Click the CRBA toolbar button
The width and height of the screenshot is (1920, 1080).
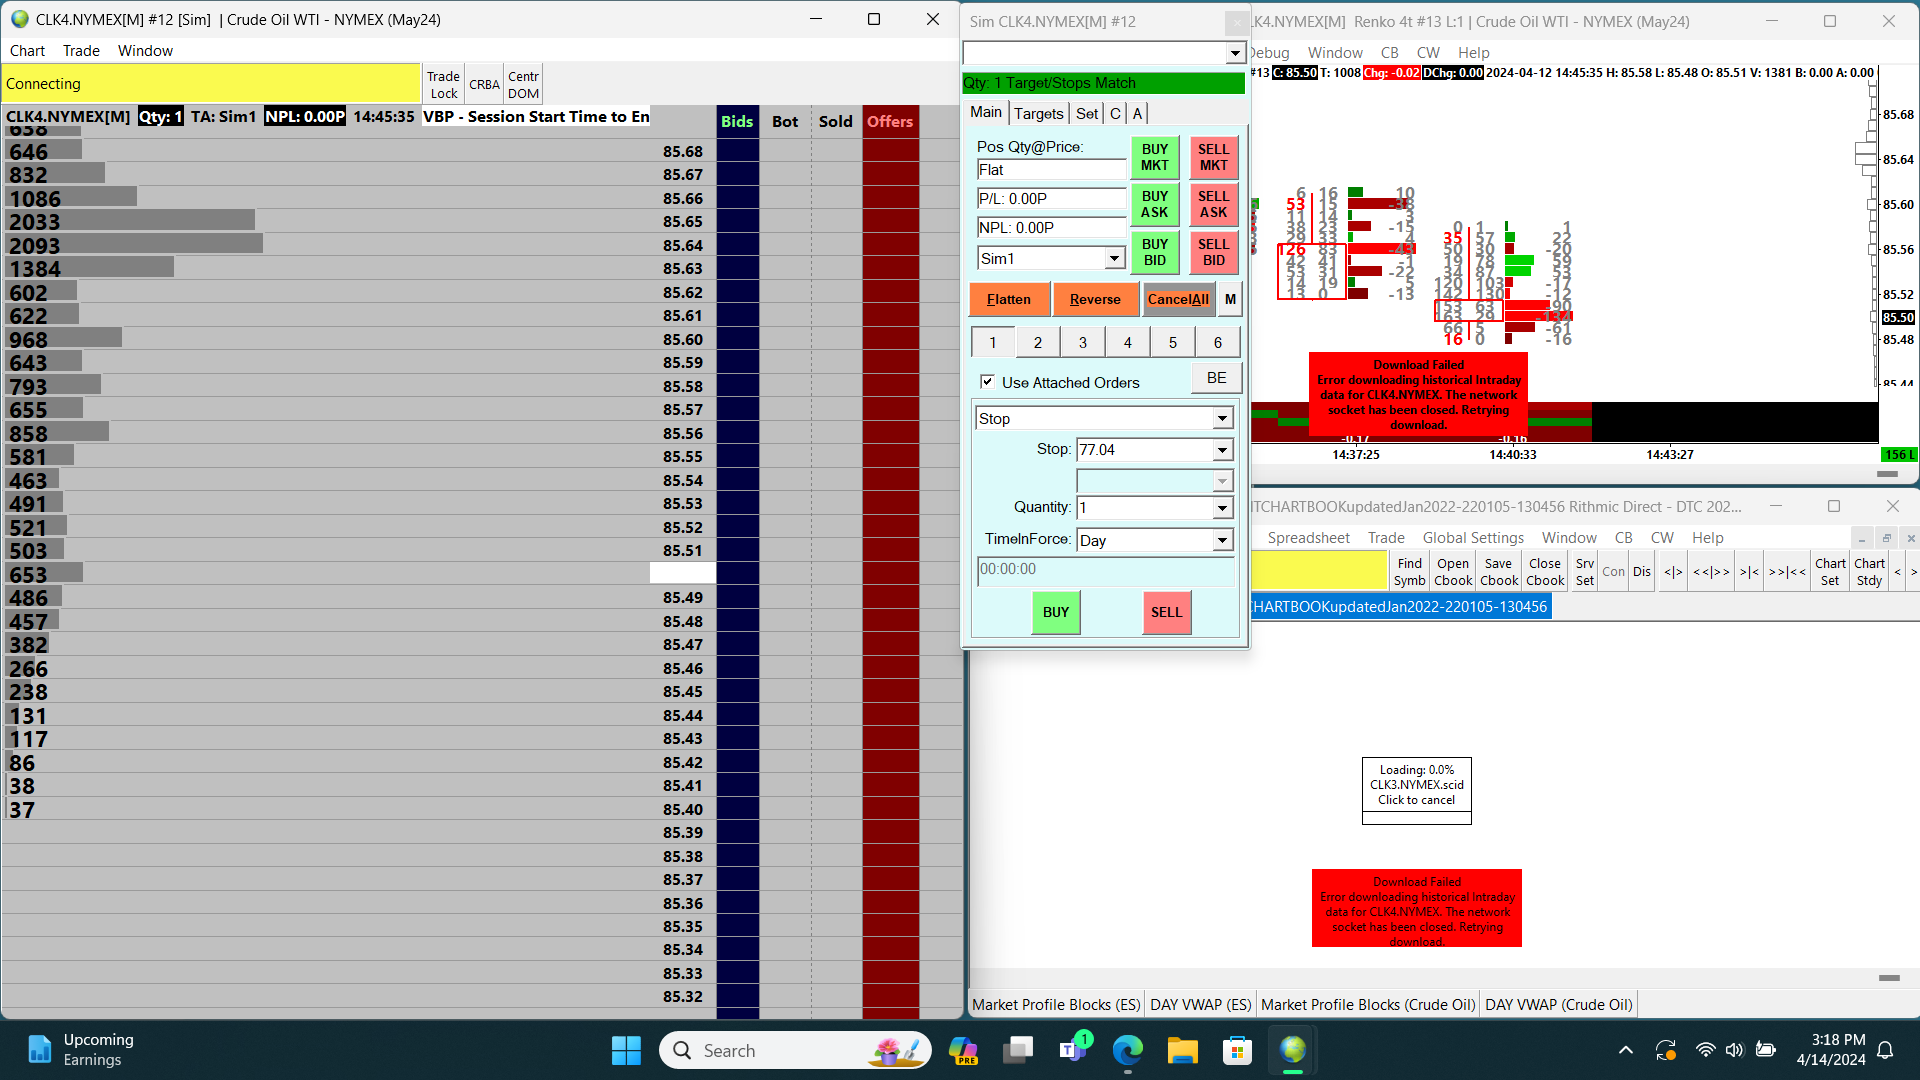(x=484, y=85)
